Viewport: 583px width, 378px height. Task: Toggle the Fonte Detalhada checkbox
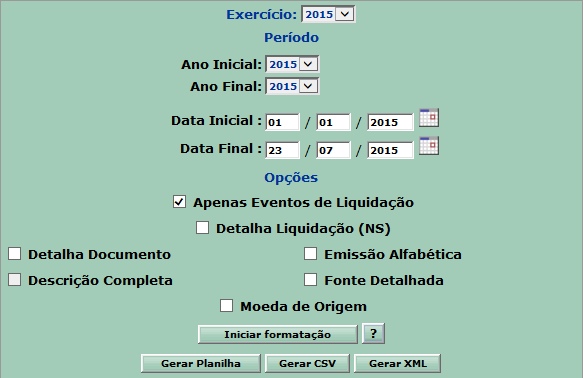(x=310, y=280)
